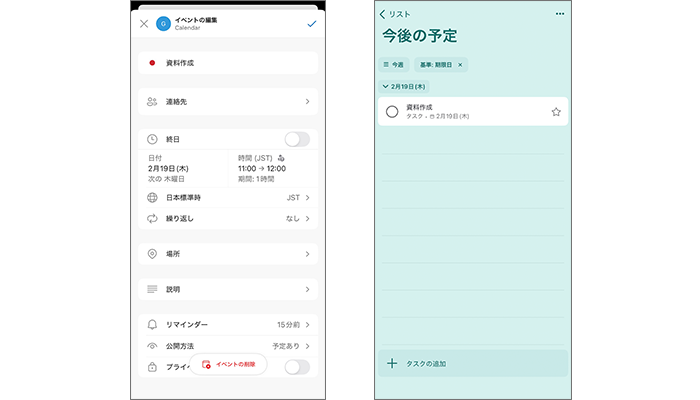Tap the repeat arrows icon
This screenshot has width=700, height=400.
(152, 218)
